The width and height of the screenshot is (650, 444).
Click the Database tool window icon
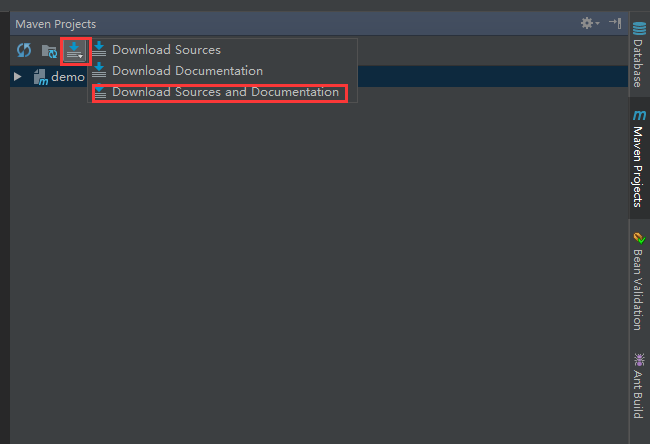[638, 29]
